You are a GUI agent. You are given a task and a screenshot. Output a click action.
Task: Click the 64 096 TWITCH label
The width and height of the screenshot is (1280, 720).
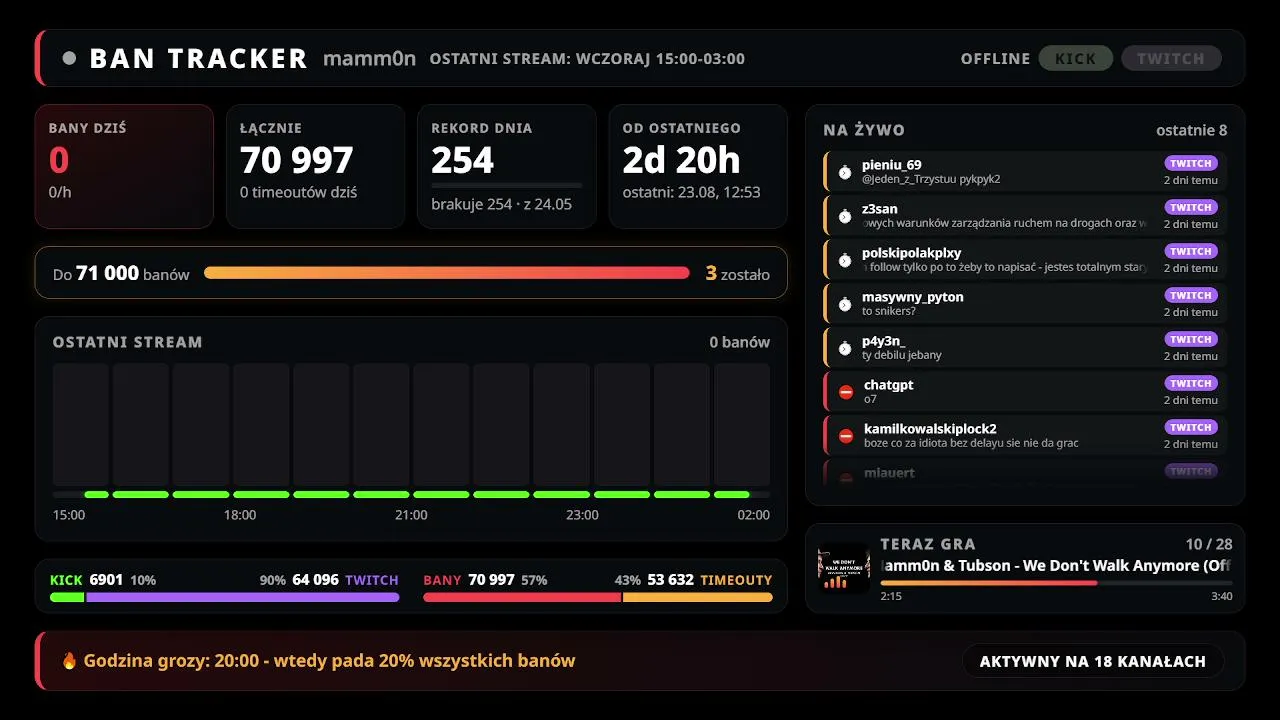pyautogui.click(x=345, y=580)
